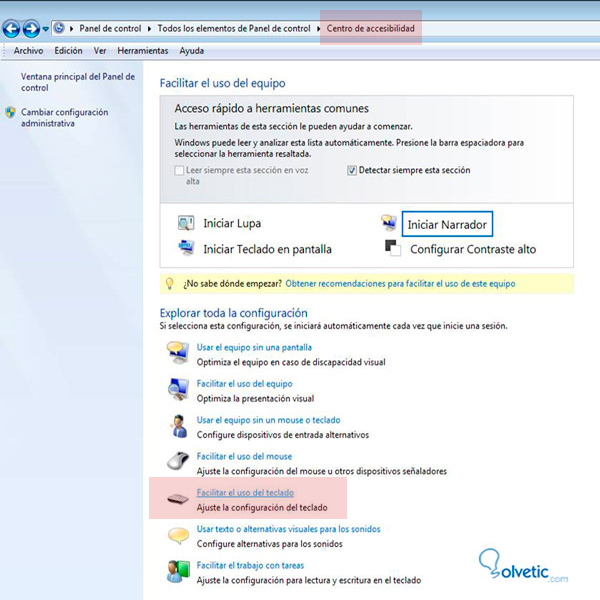Click the people icon for trabajo con tareas

tap(178, 572)
